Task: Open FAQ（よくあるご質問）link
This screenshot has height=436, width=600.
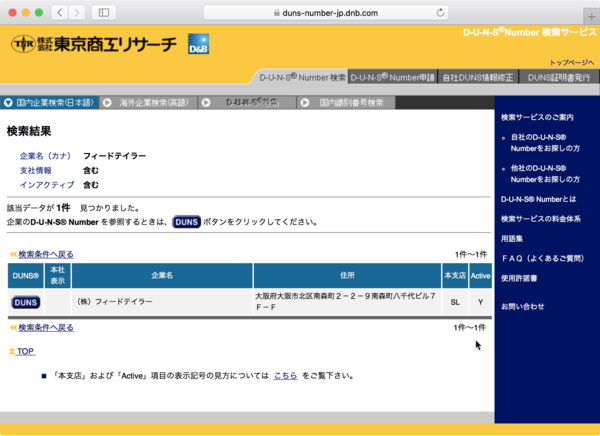Action: pyautogui.click(x=543, y=259)
